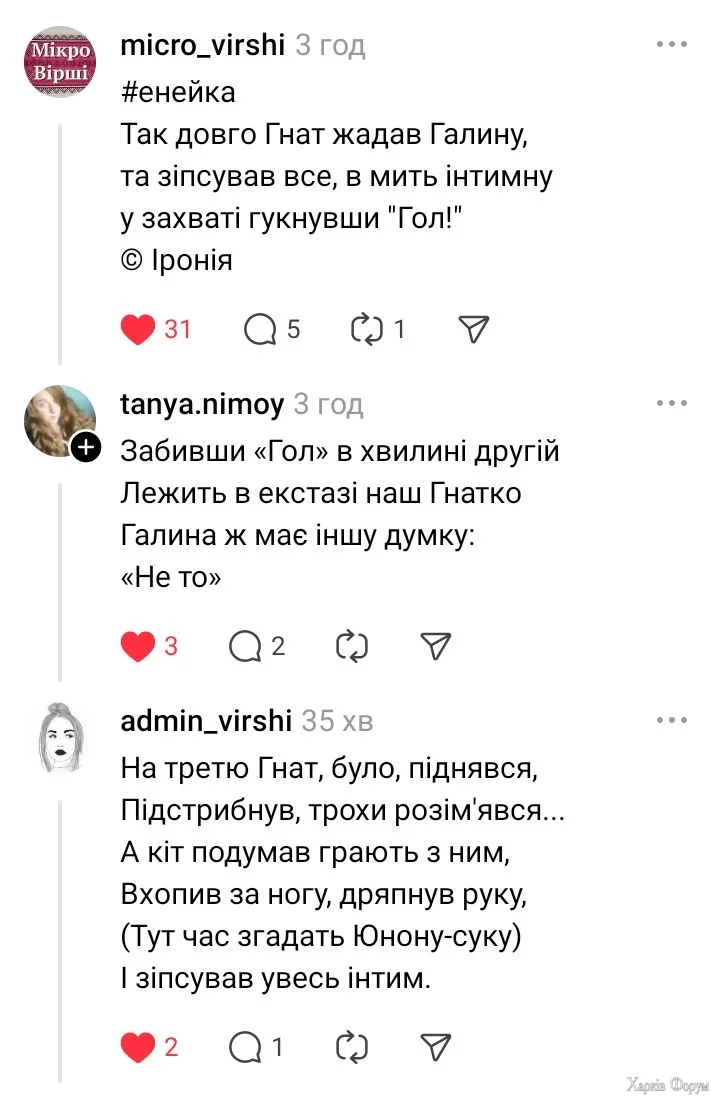The image size is (720, 1101).
Task: Repost the micro_virshi post
Action: point(367,329)
